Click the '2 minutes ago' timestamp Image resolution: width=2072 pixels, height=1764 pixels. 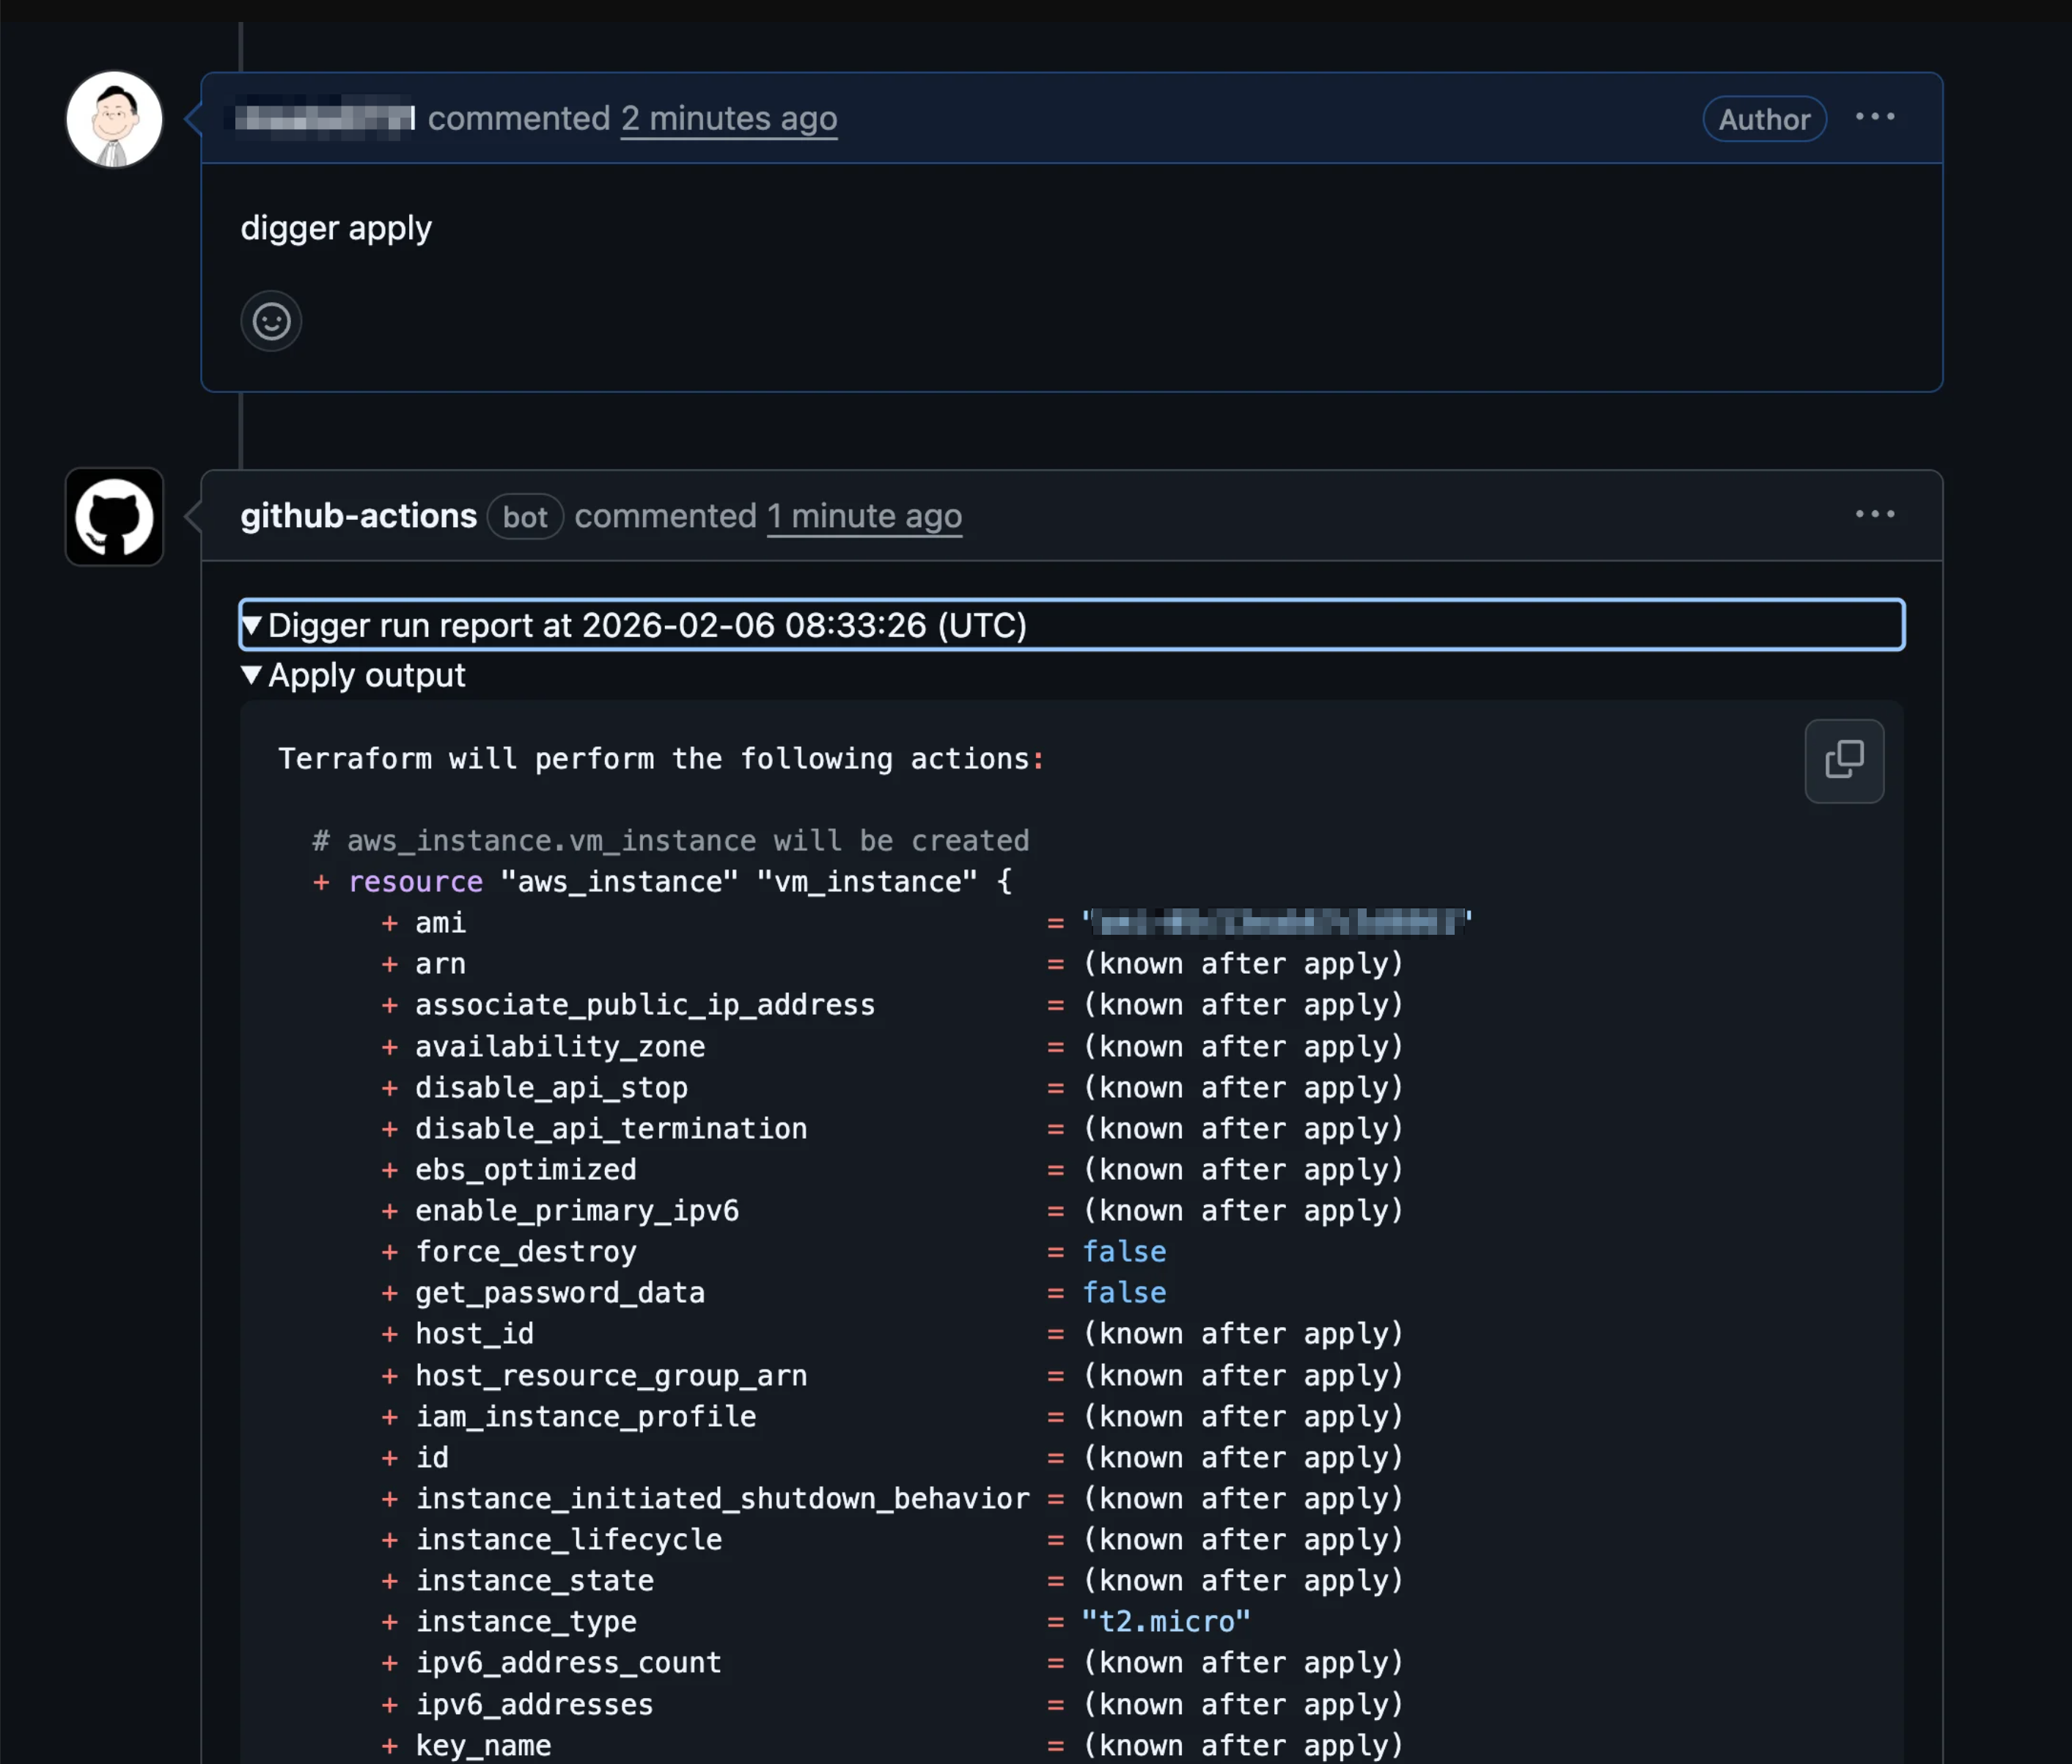pyautogui.click(x=728, y=119)
